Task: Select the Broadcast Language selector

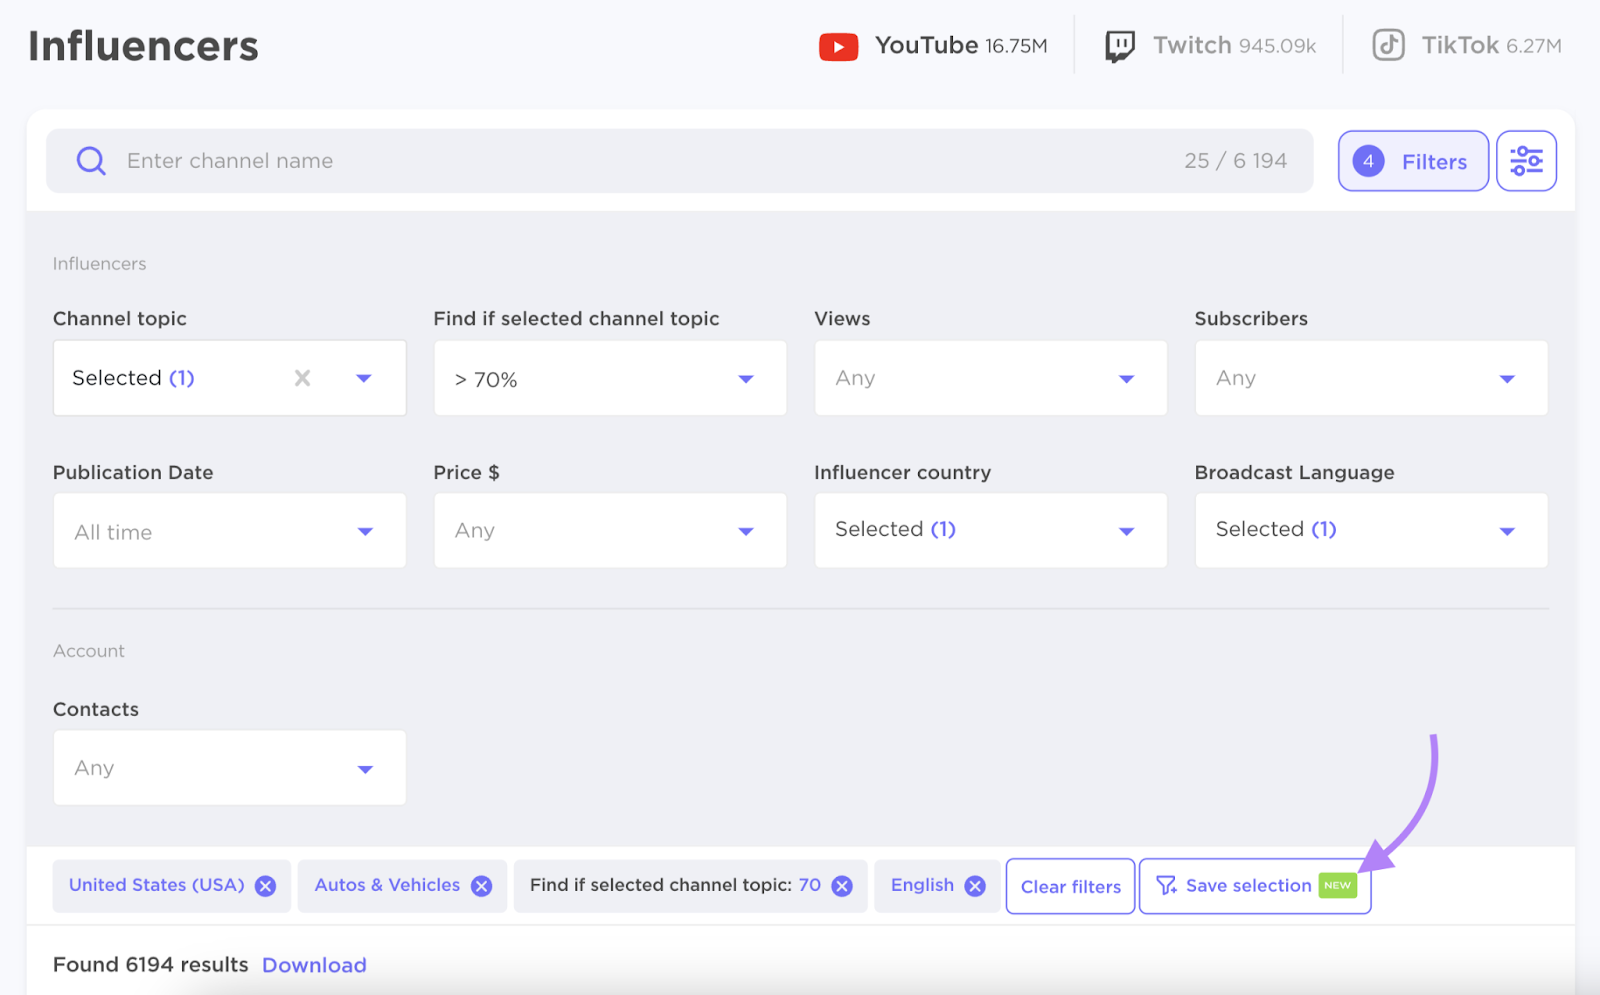Action: tap(1370, 530)
